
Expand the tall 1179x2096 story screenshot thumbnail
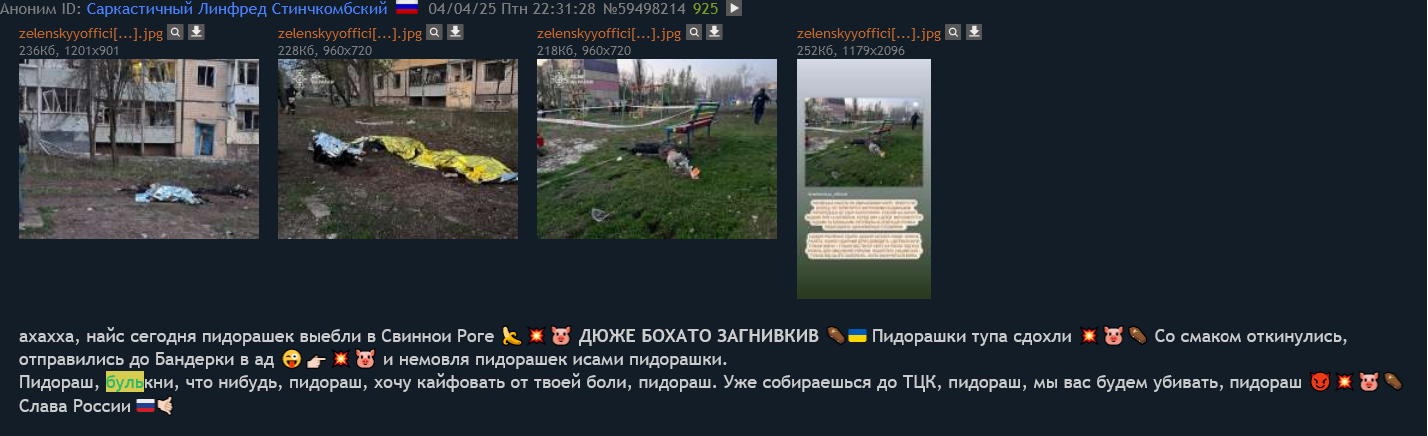pos(864,179)
